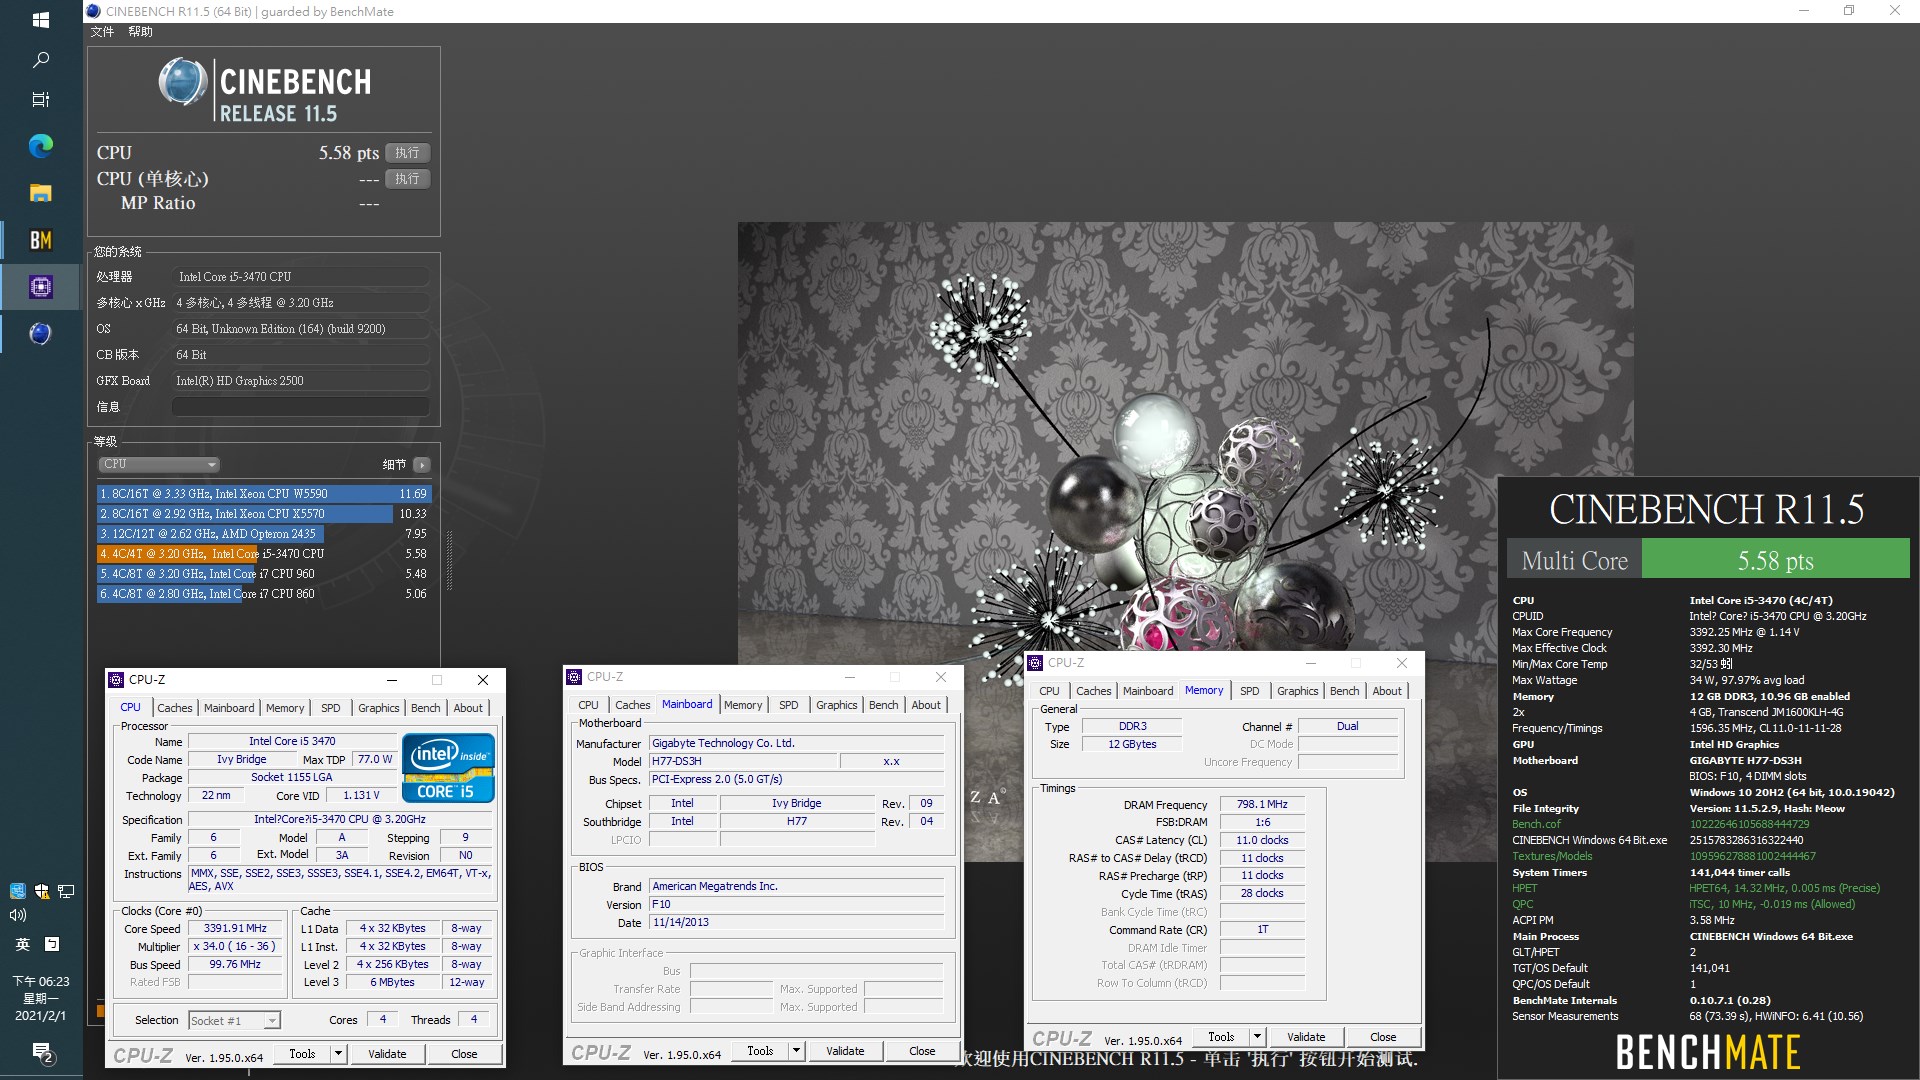Viewport: 1920px width, 1080px height.
Task: Click Bench.cof link in BenchMate panel
Action: [x=1536, y=824]
